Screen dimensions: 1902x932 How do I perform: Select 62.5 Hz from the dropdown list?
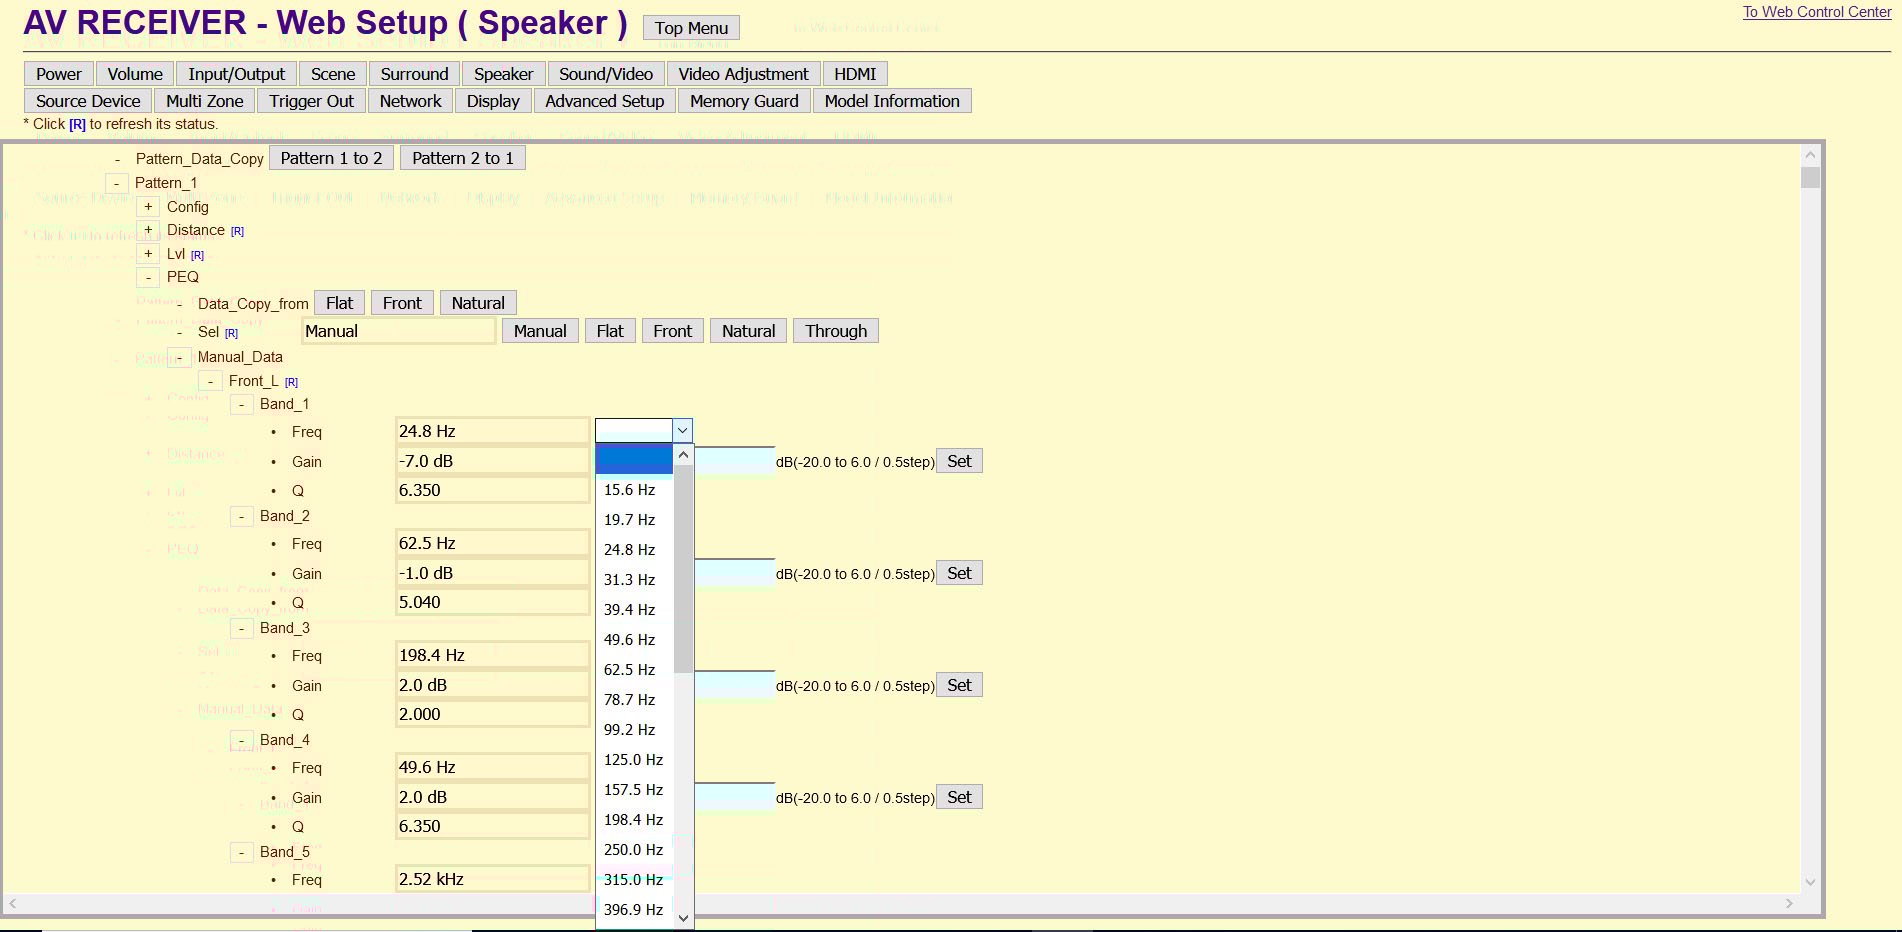[629, 670]
